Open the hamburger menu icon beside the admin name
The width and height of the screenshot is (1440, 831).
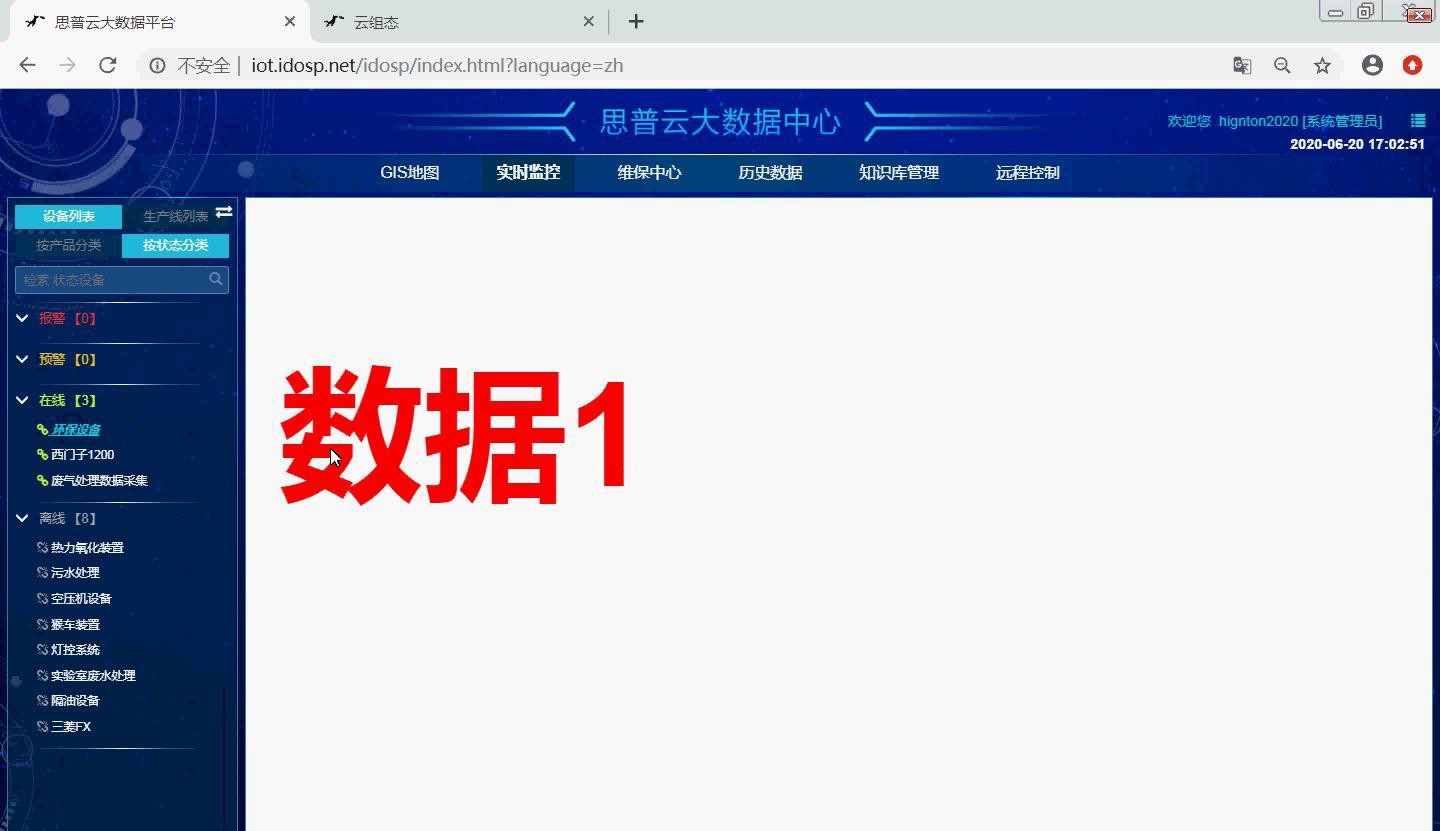point(1417,120)
